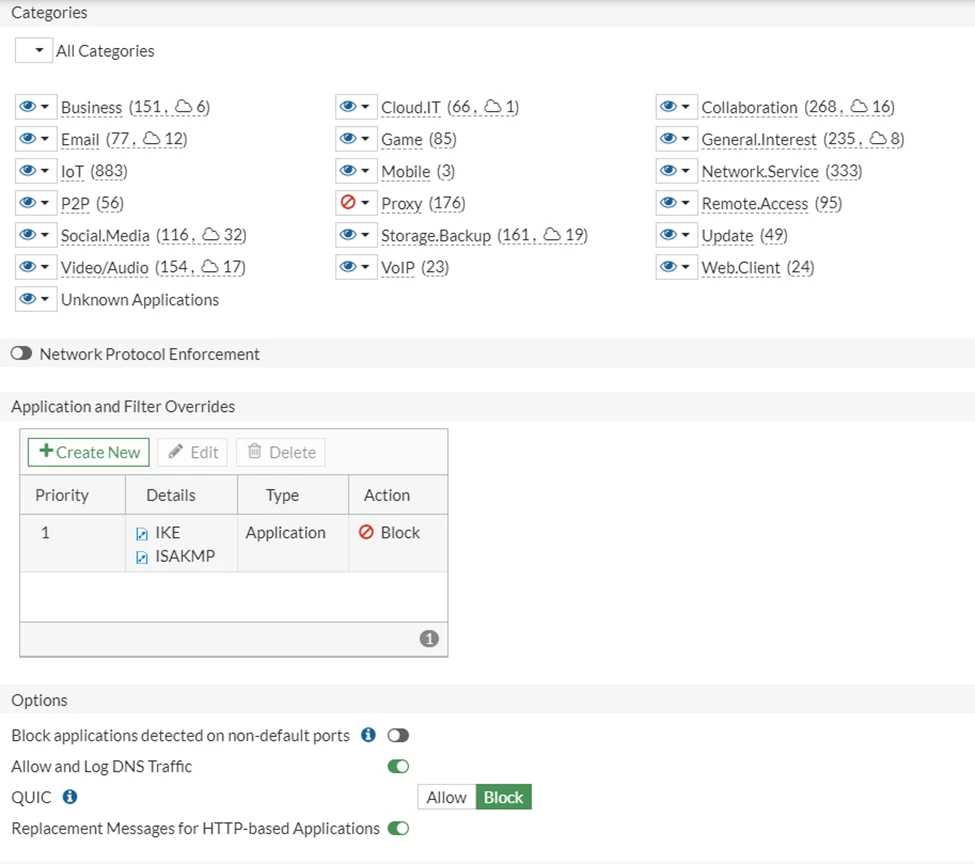Turn off Allow and Log DNS Traffic

pos(398,766)
